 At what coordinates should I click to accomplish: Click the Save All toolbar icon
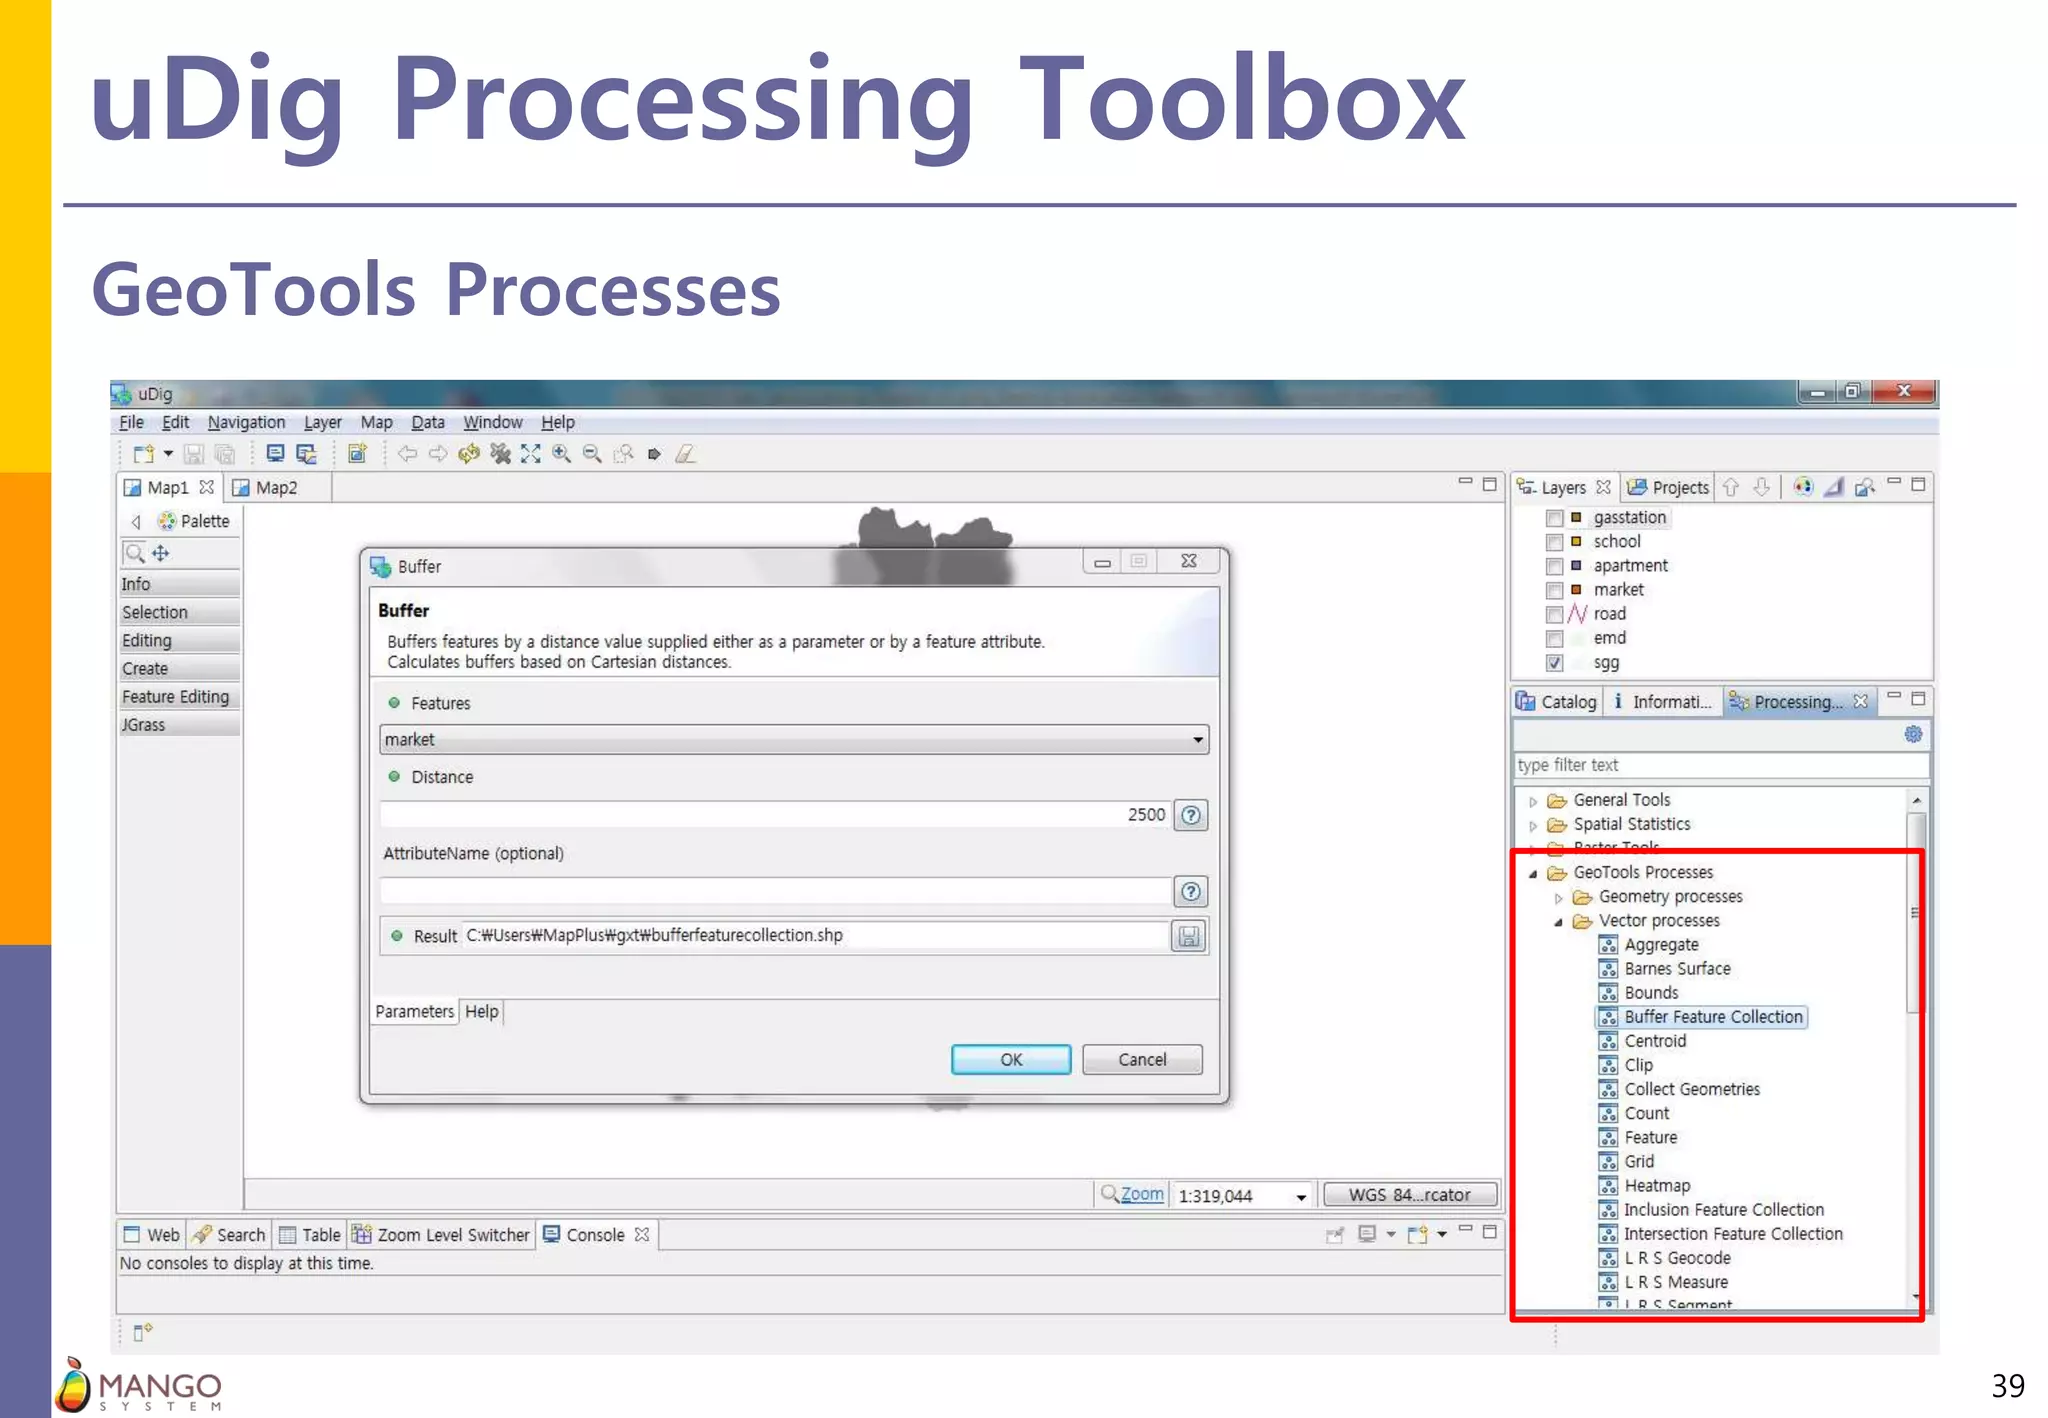pyautogui.click(x=225, y=454)
